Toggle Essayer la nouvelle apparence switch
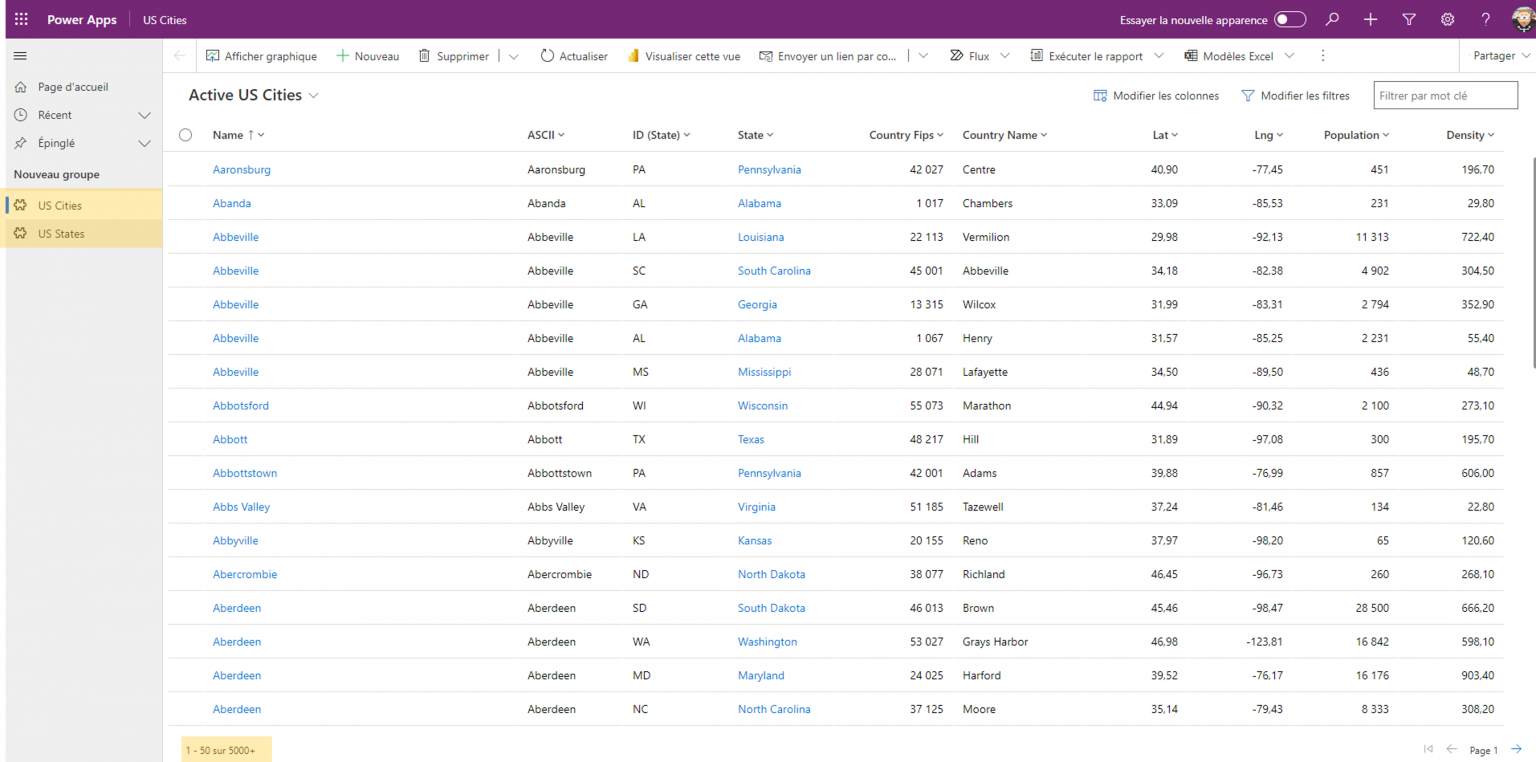The image size is (1536, 762). (x=1290, y=19)
